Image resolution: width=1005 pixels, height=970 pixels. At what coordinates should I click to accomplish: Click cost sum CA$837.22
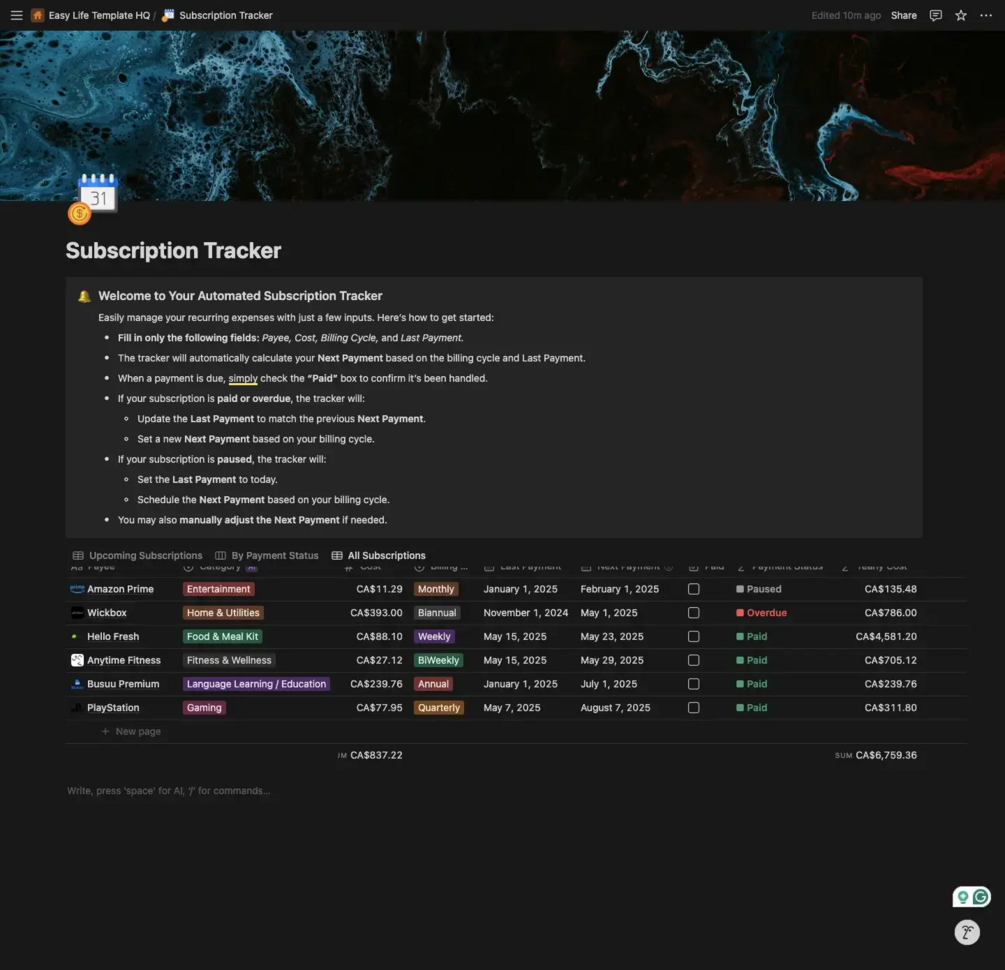[376, 755]
